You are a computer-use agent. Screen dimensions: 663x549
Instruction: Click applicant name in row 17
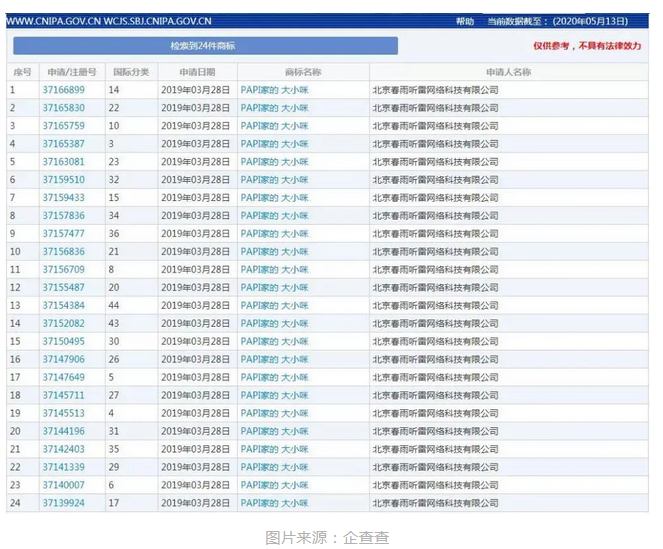pyautogui.click(x=435, y=377)
